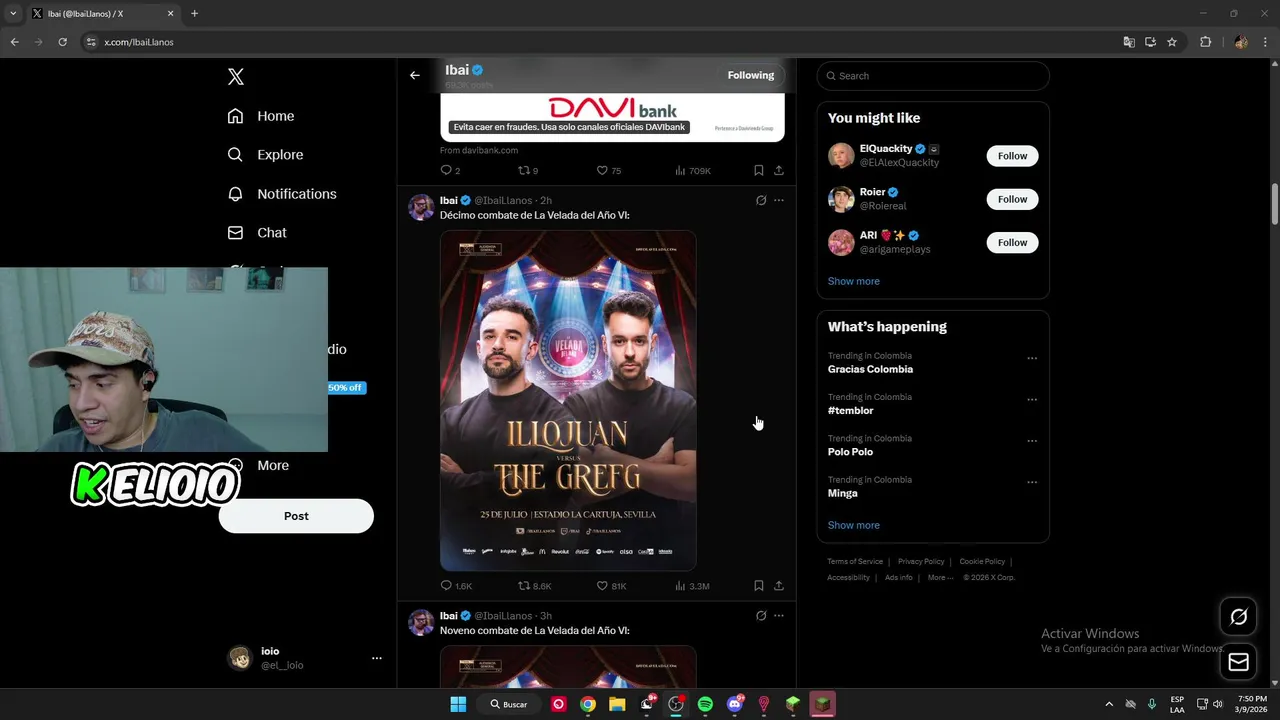Open the Minga trend

pyautogui.click(x=843, y=493)
